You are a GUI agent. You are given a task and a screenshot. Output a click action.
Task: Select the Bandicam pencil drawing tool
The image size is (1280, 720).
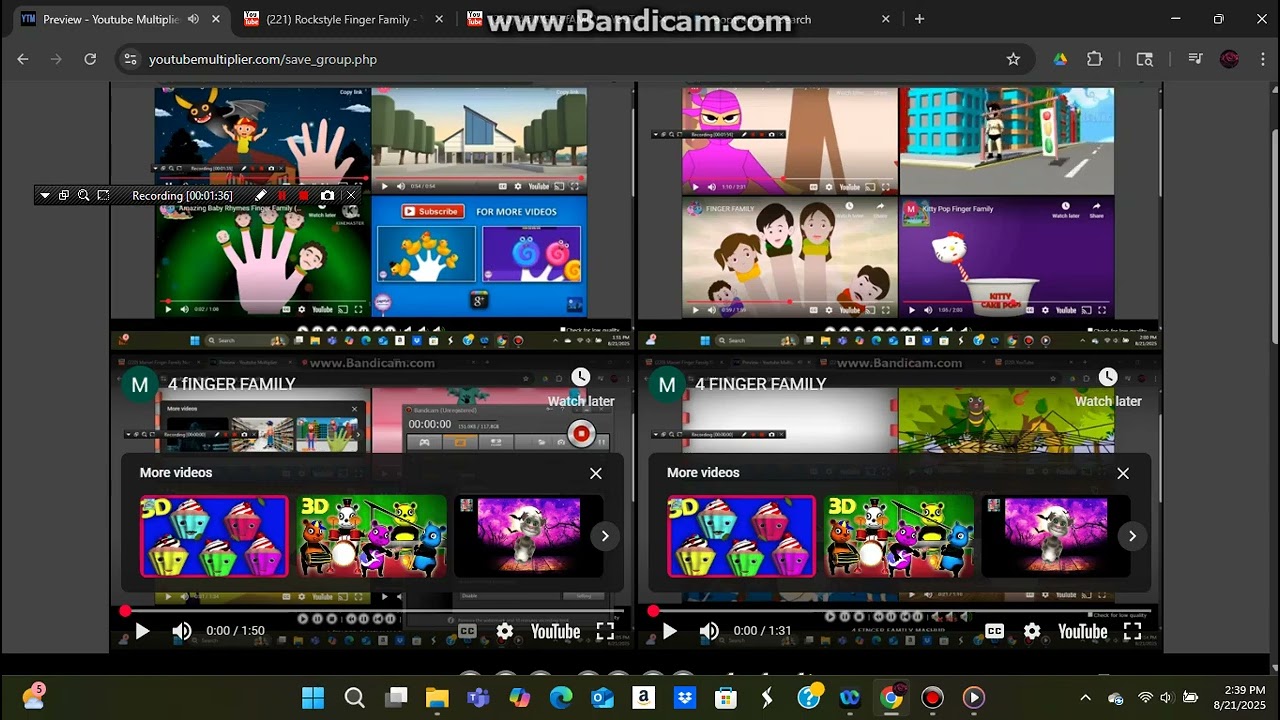[261, 196]
